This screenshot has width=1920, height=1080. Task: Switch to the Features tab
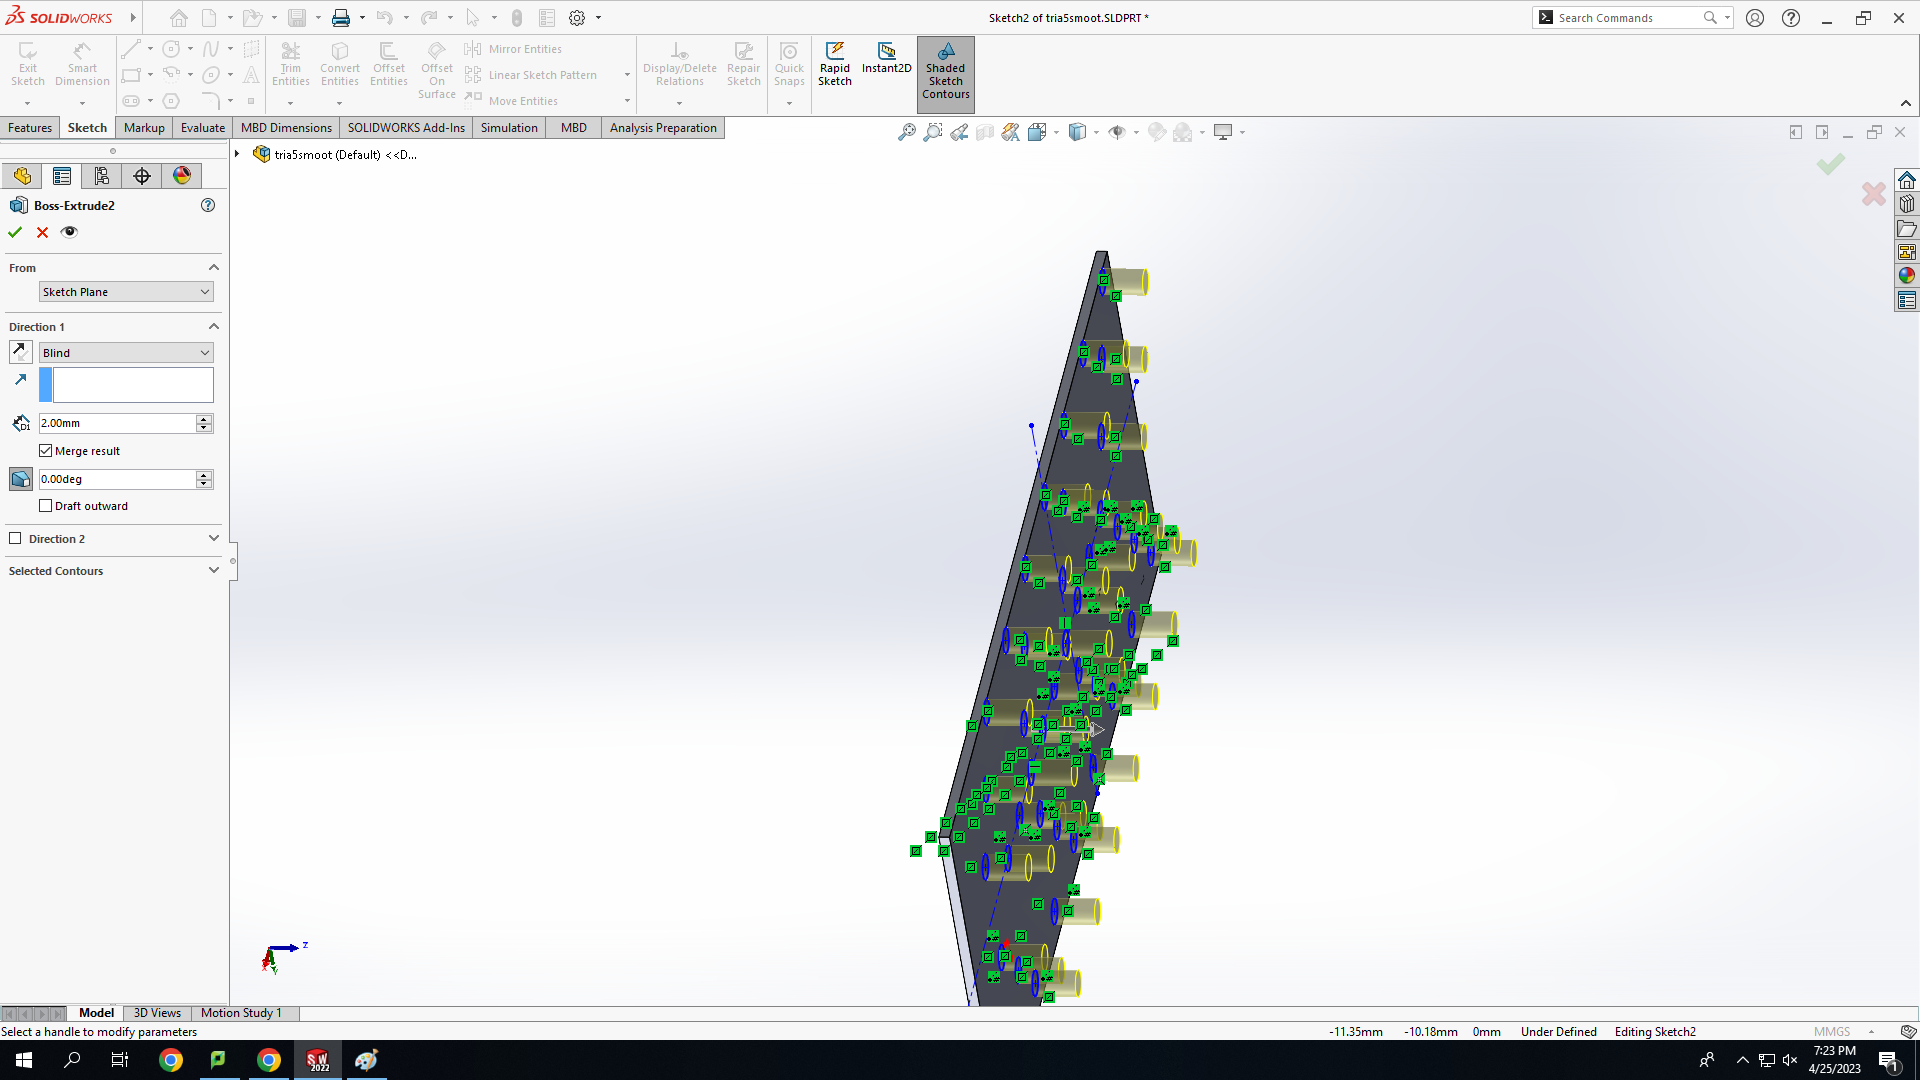coord(30,128)
